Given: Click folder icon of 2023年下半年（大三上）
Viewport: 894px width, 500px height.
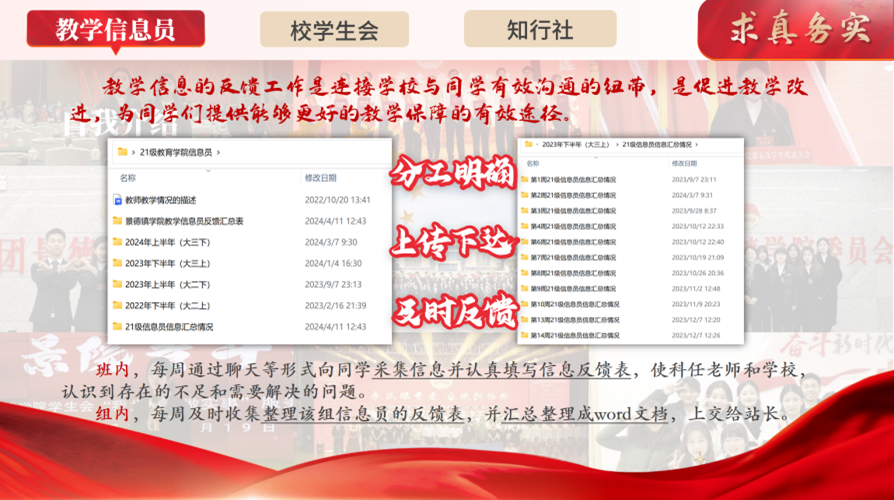Looking at the screenshot, I should tap(117, 263).
